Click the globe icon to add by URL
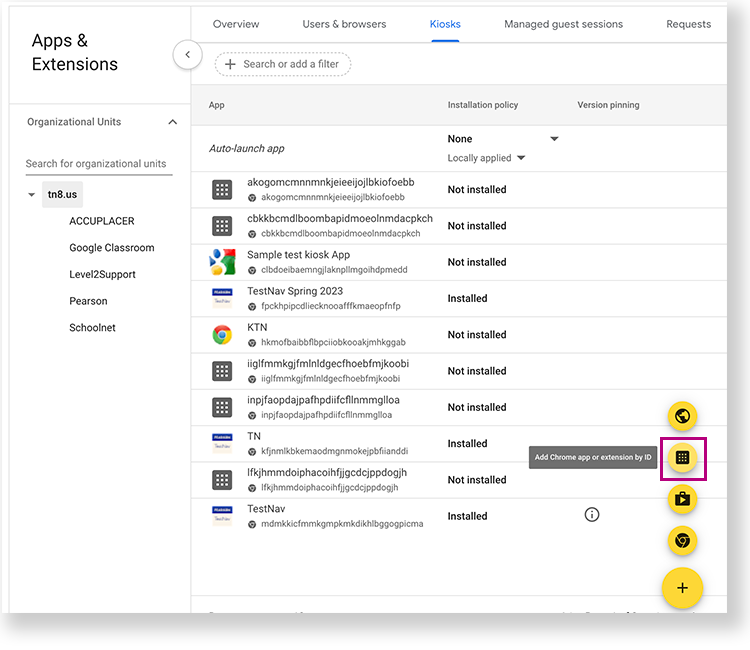This screenshot has width=750, height=650. 682,416
